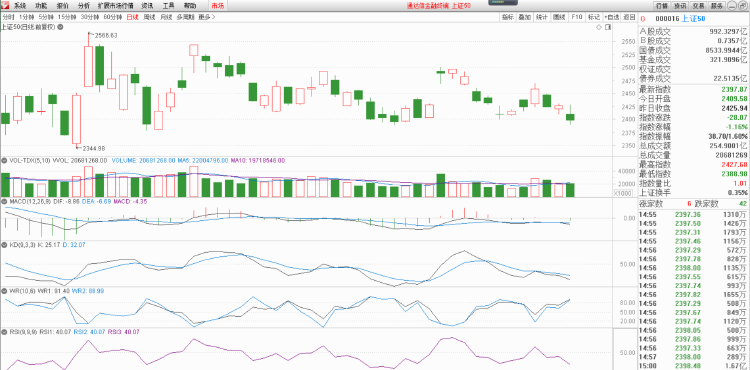Image resolution: width=750 pixels, height=370 pixels.
Task: Click the diamond icon above the price axis
Action: coord(598,27)
